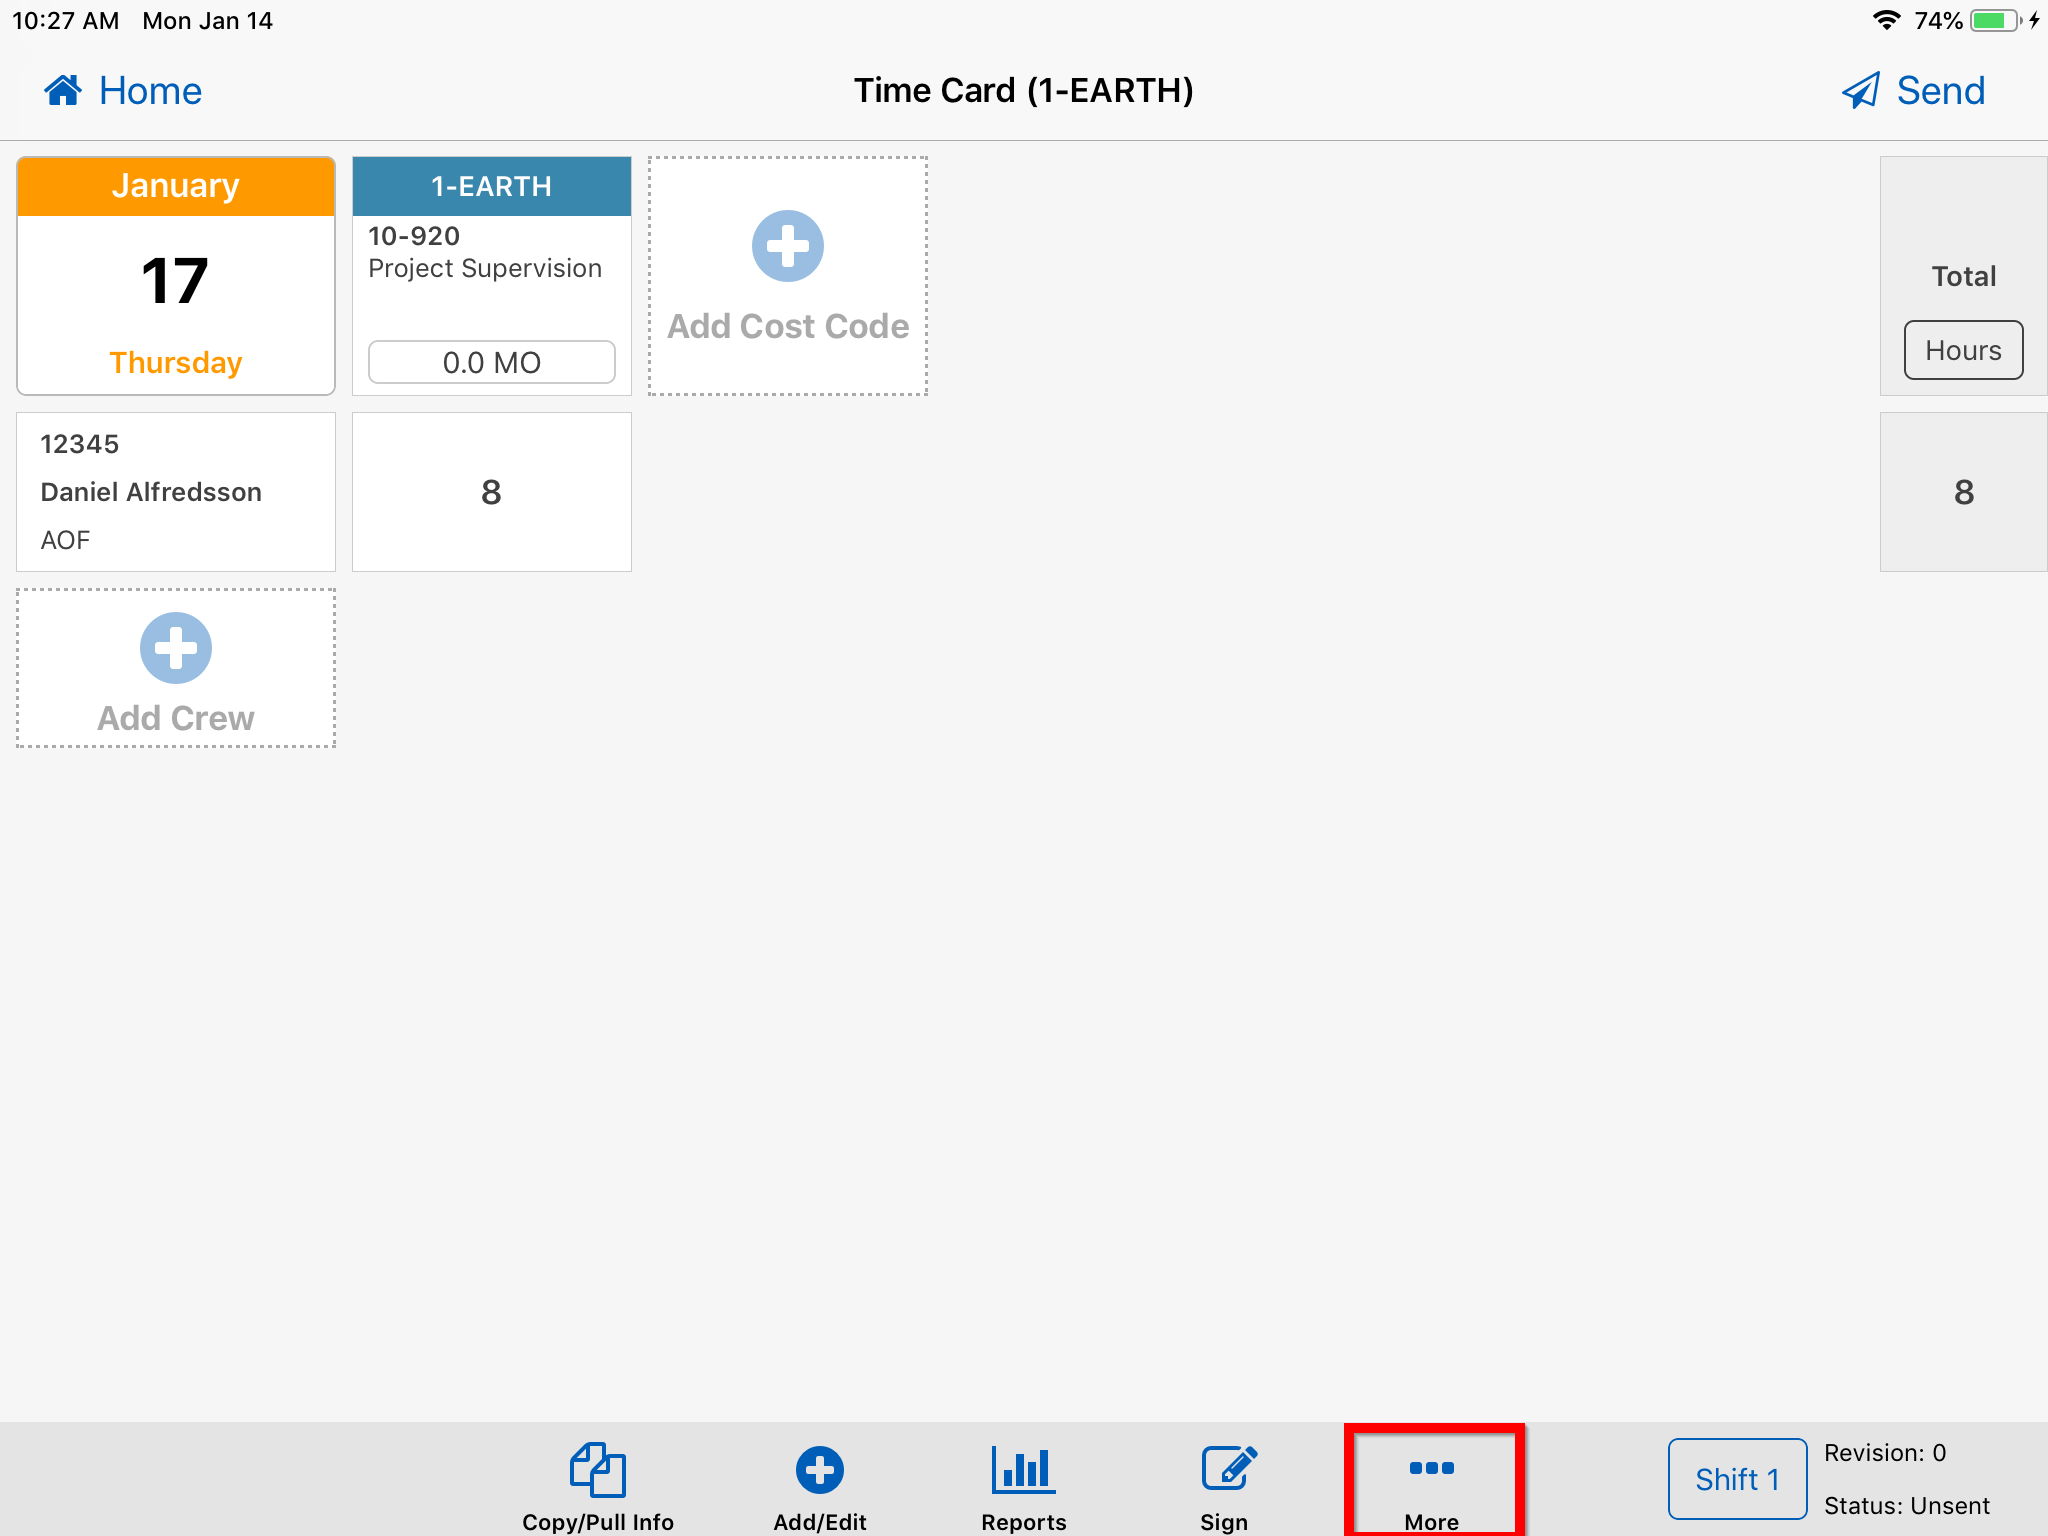Open the January 17 date selector
Image resolution: width=2048 pixels, height=1536 pixels.
tap(175, 276)
